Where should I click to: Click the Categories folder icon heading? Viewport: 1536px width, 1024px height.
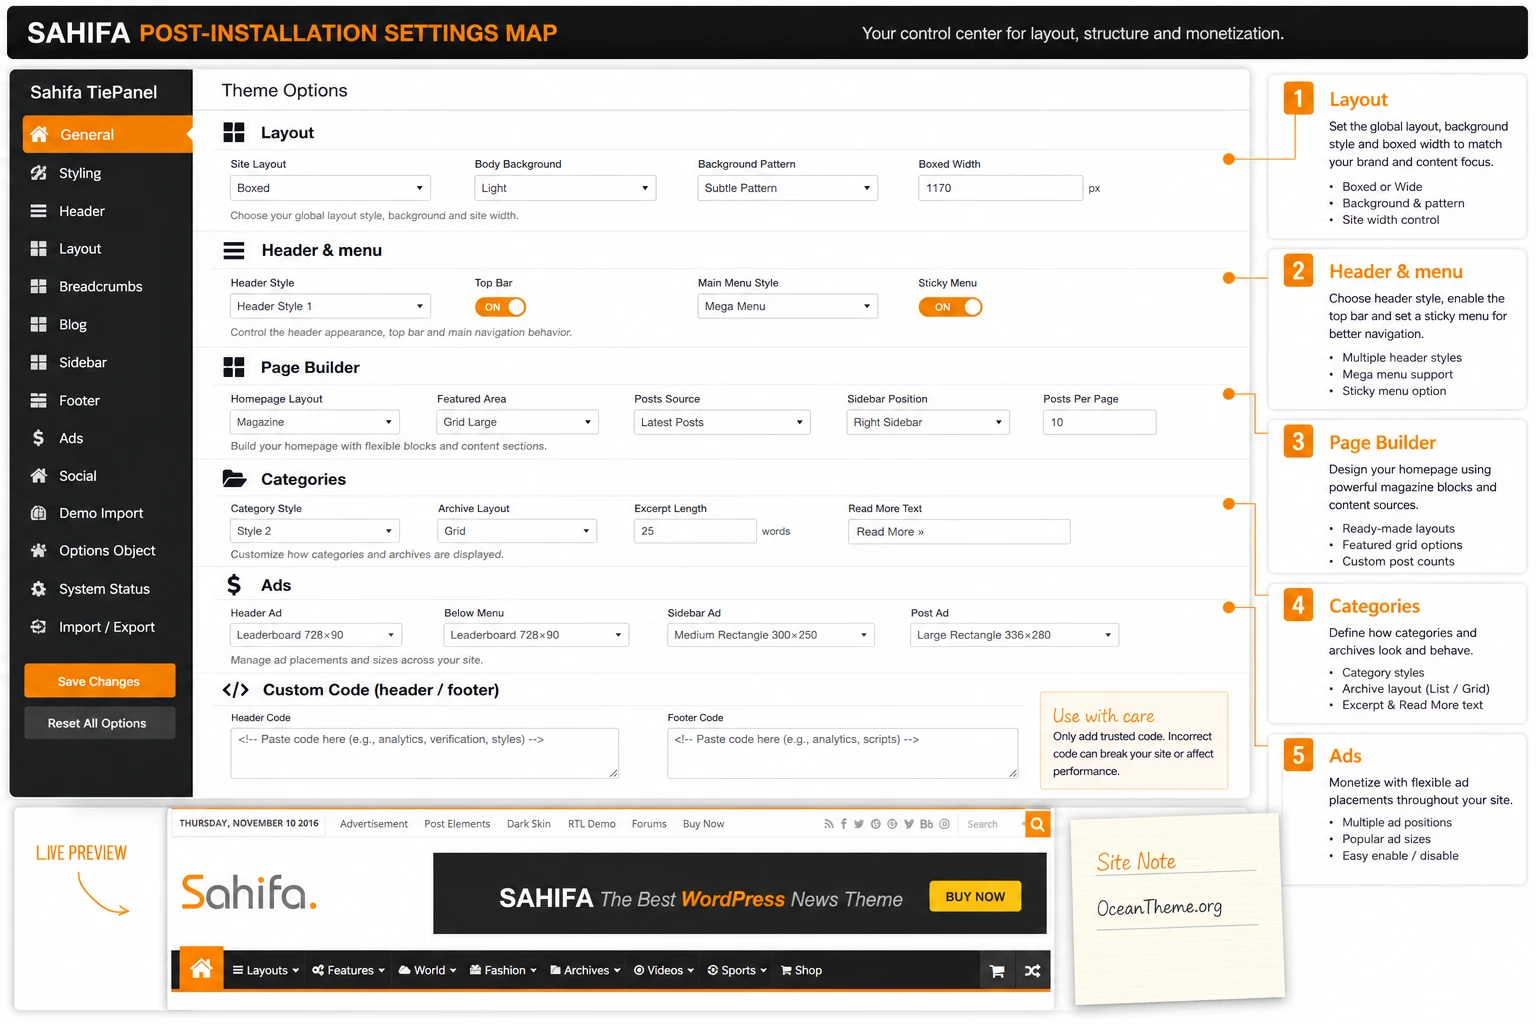click(234, 479)
